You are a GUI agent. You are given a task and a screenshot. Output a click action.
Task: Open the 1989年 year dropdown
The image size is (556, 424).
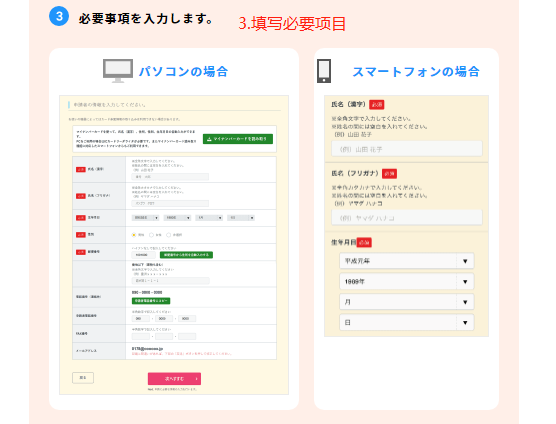pyautogui.click(x=407, y=282)
